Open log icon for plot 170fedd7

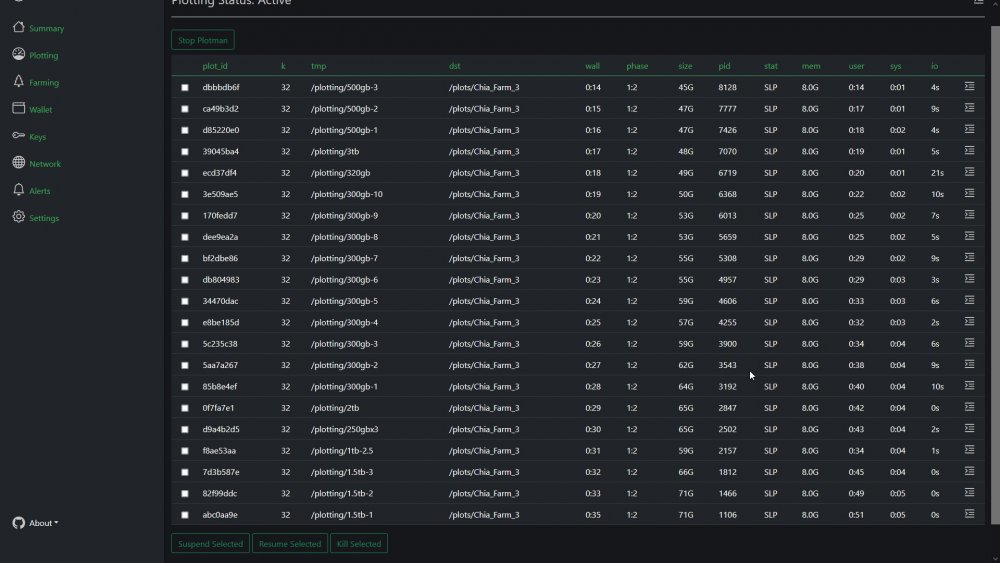click(969, 214)
